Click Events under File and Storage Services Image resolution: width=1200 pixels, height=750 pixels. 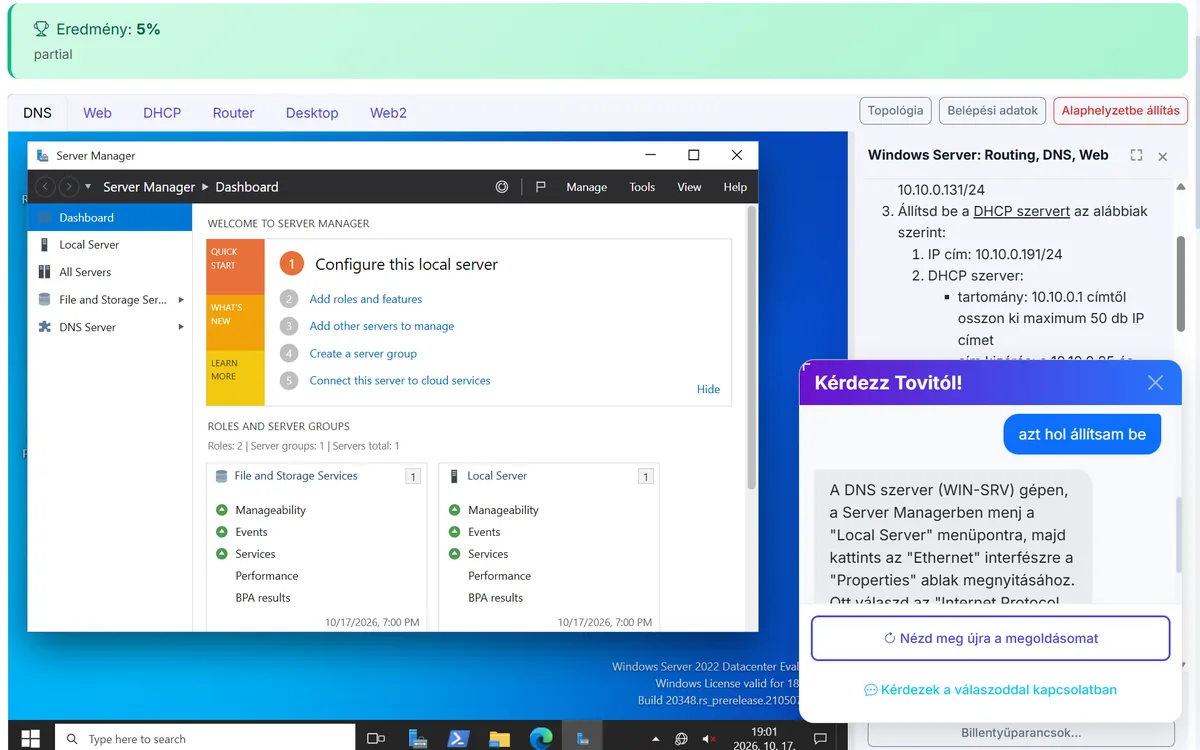251,532
